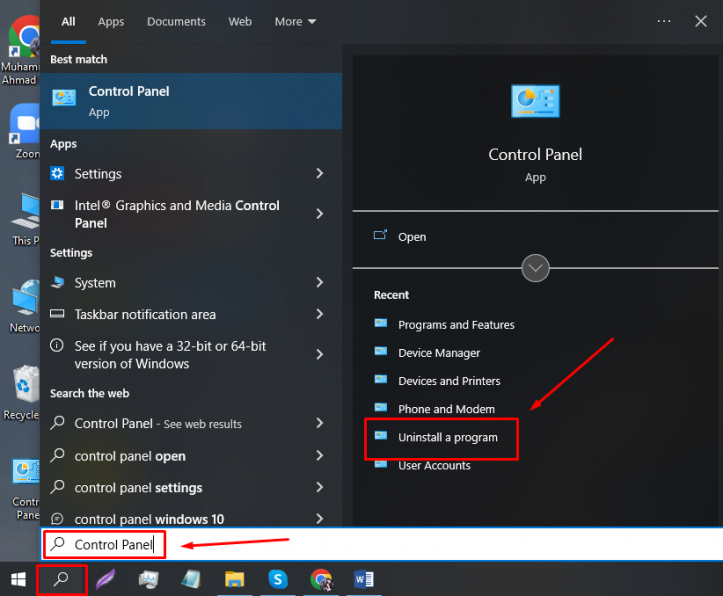Open Device Manager from Recent list
Screen dimensions: 723x596
(439, 353)
